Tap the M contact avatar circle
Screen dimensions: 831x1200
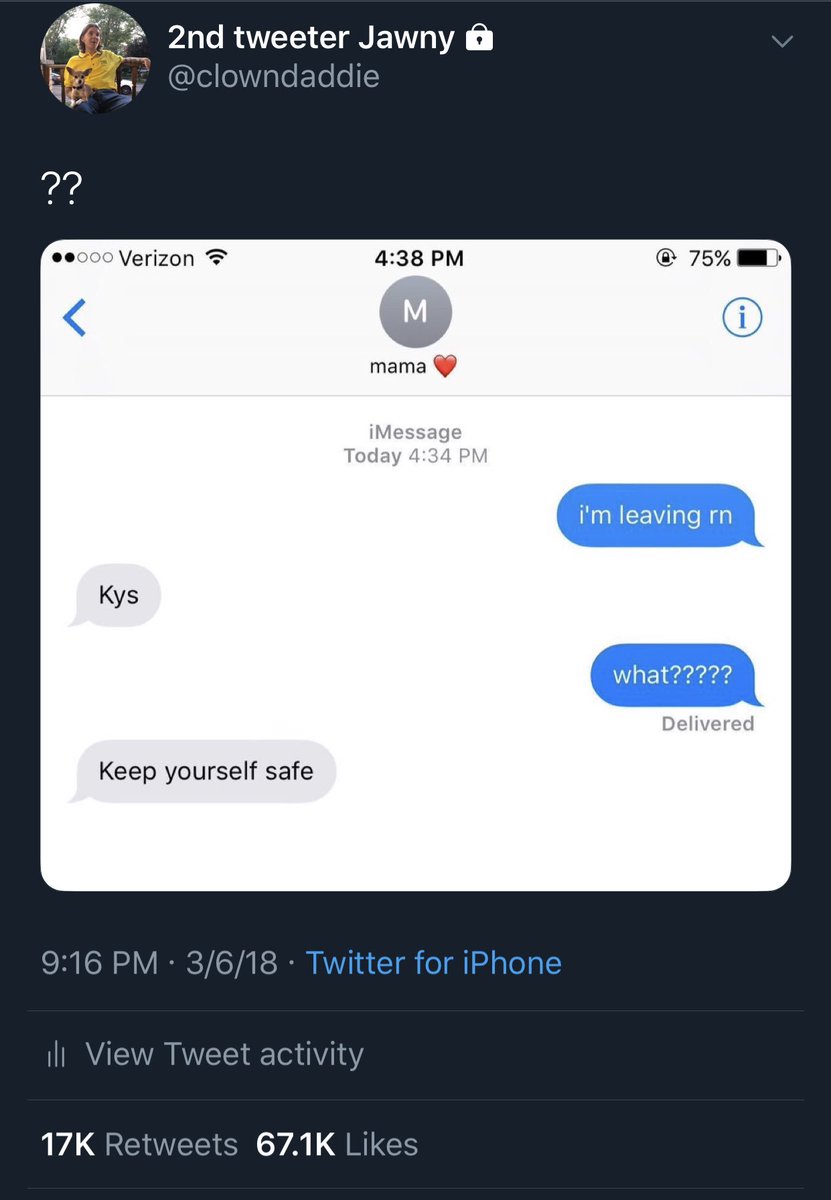(x=416, y=312)
